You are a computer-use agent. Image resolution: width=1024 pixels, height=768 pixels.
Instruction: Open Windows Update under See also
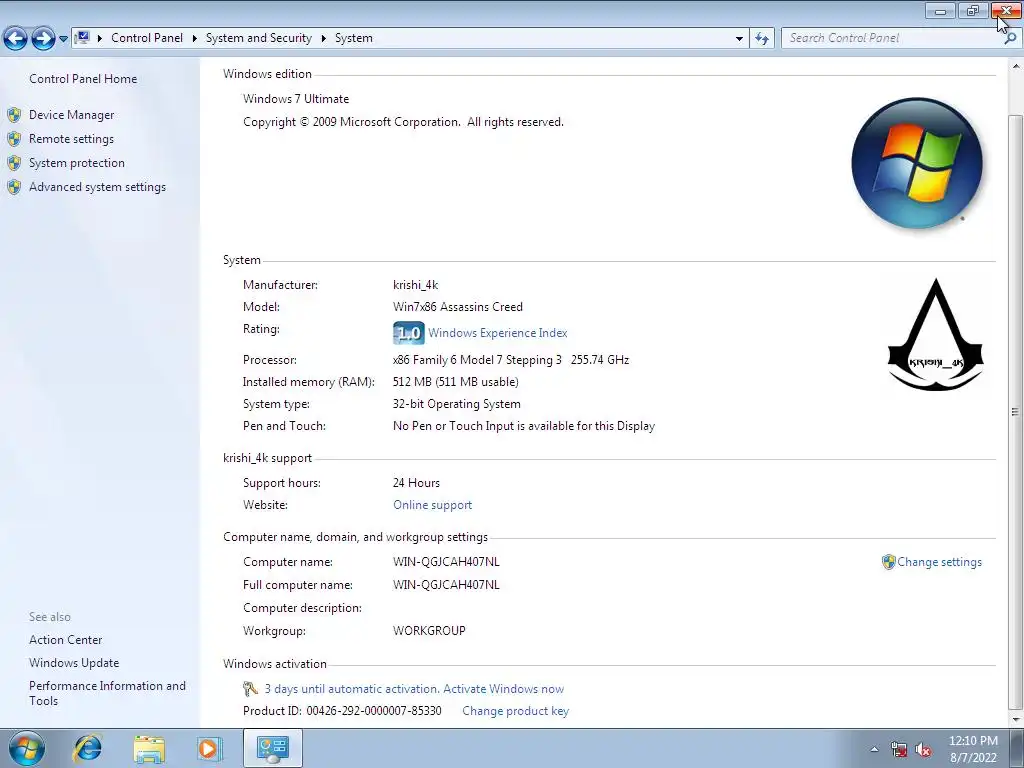74,663
